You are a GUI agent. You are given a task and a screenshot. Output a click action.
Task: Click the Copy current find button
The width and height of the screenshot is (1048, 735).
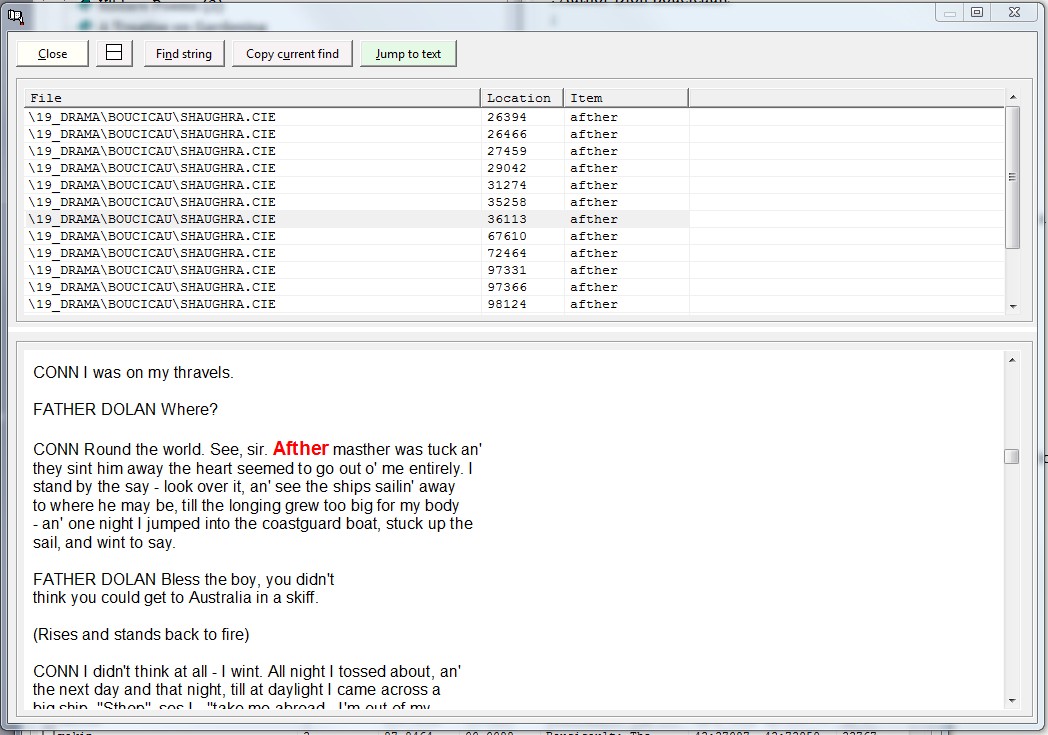coord(292,54)
